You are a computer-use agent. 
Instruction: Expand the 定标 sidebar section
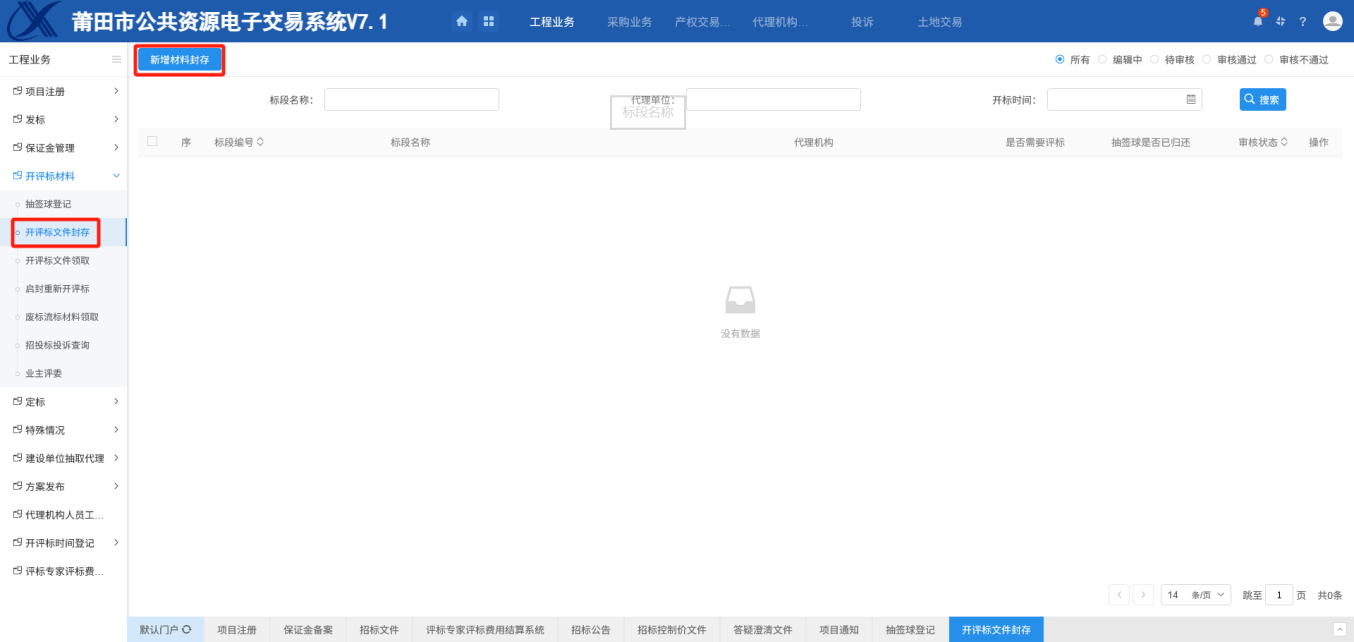pyautogui.click(x=64, y=402)
